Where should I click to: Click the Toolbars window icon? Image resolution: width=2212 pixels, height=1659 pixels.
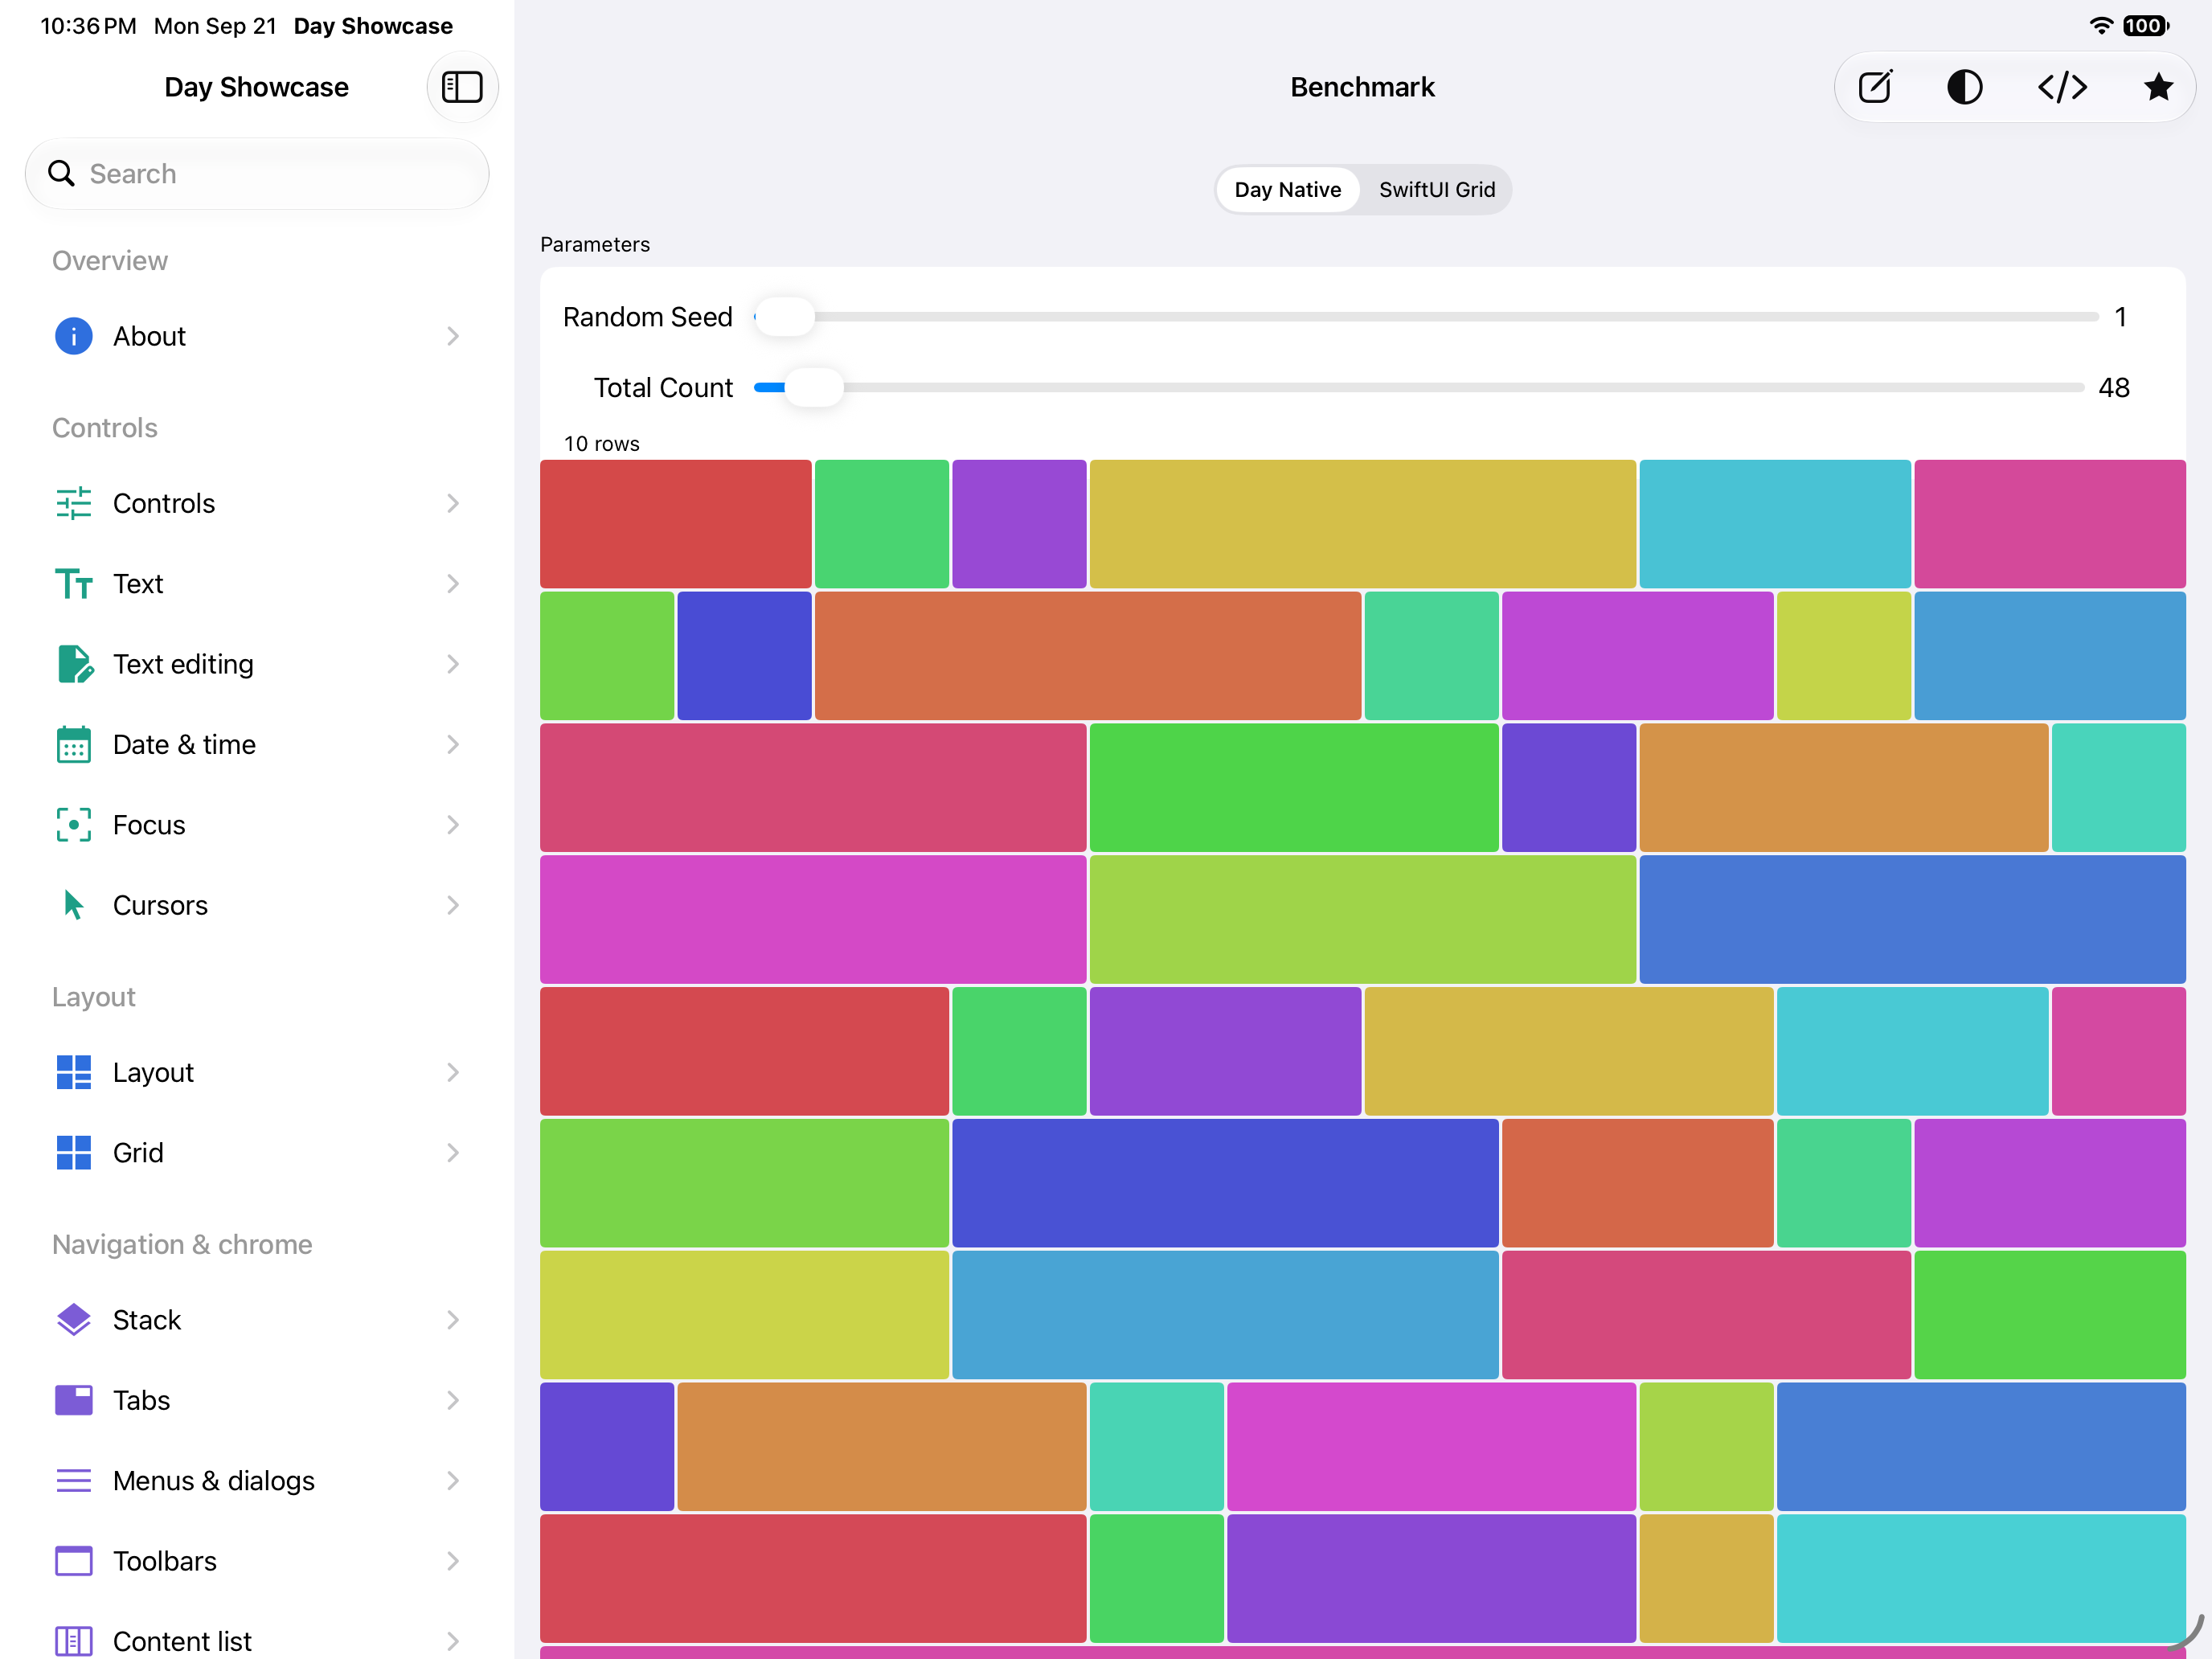pos(73,1561)
